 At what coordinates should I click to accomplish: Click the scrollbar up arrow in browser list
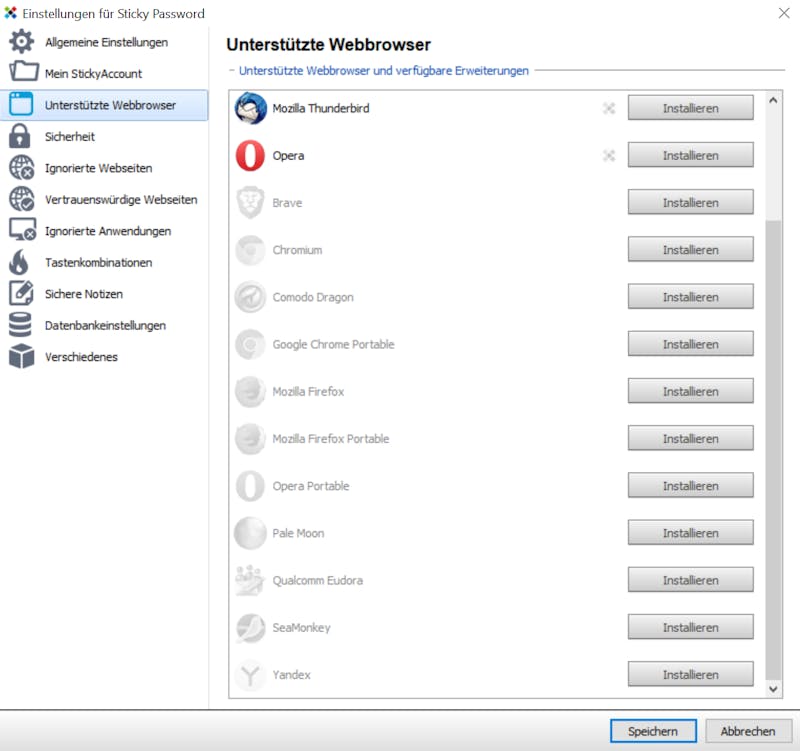coord(773,101)
